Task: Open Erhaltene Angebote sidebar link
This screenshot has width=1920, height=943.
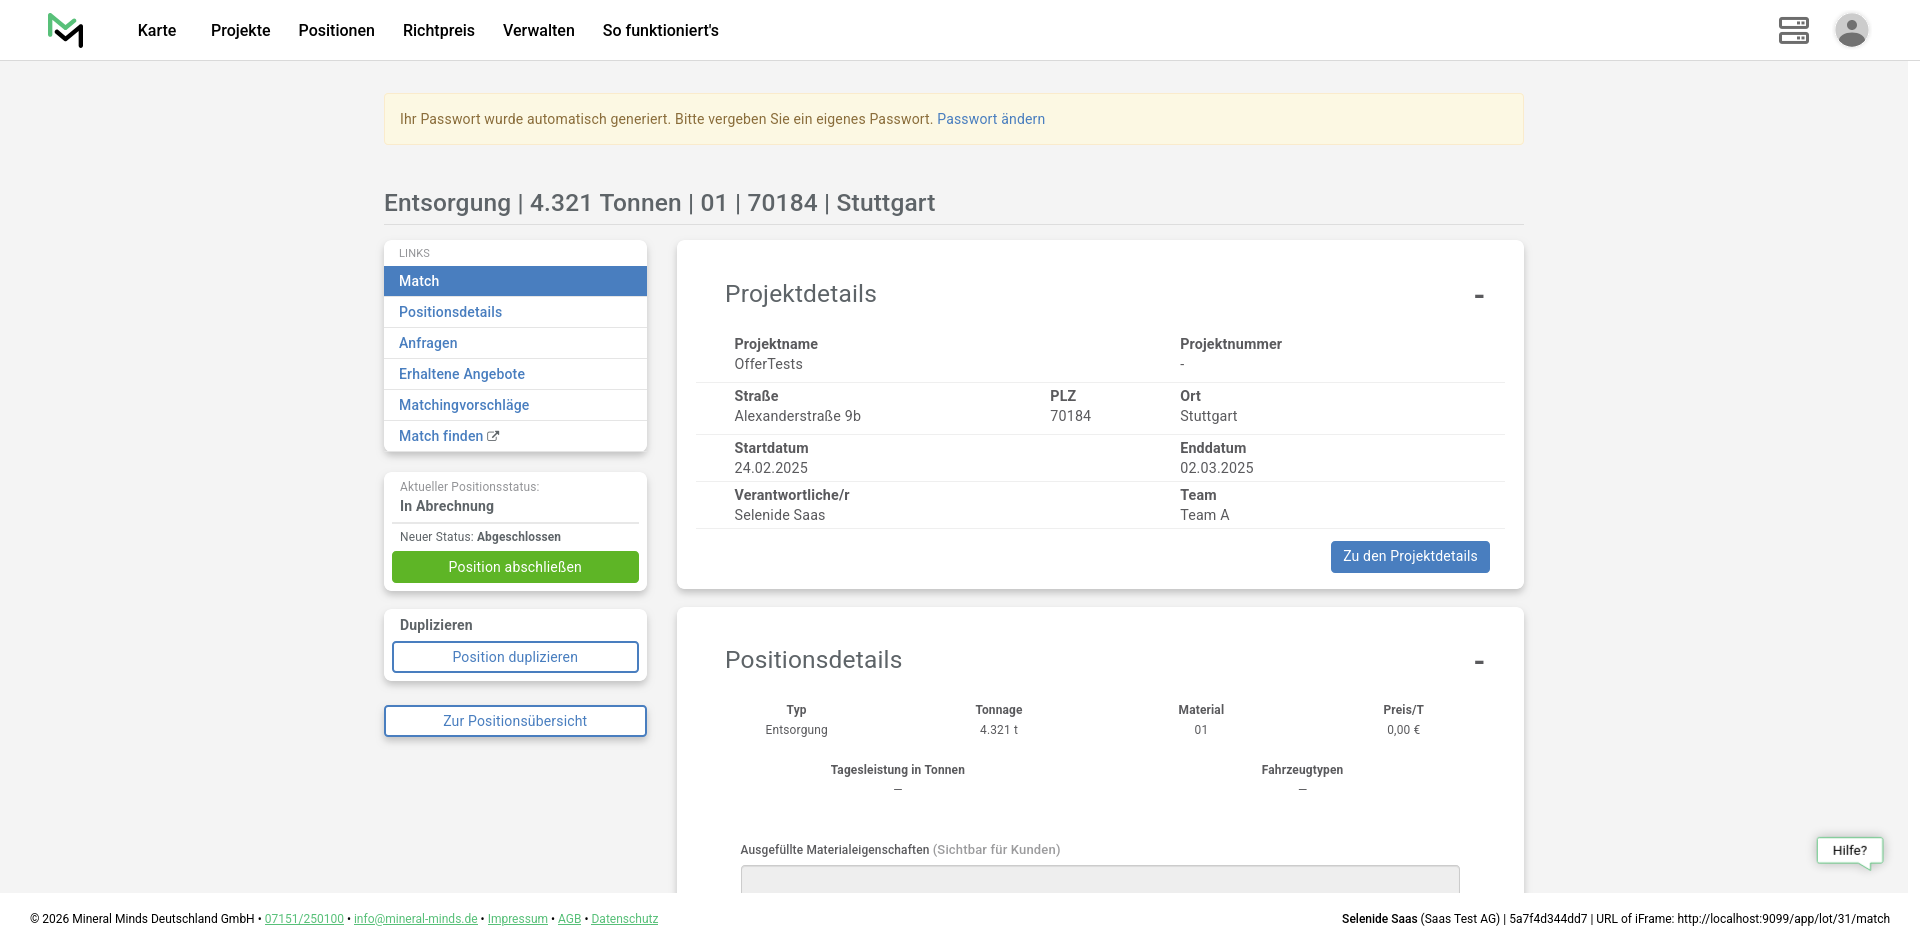Action: click(x=461, y=374)
